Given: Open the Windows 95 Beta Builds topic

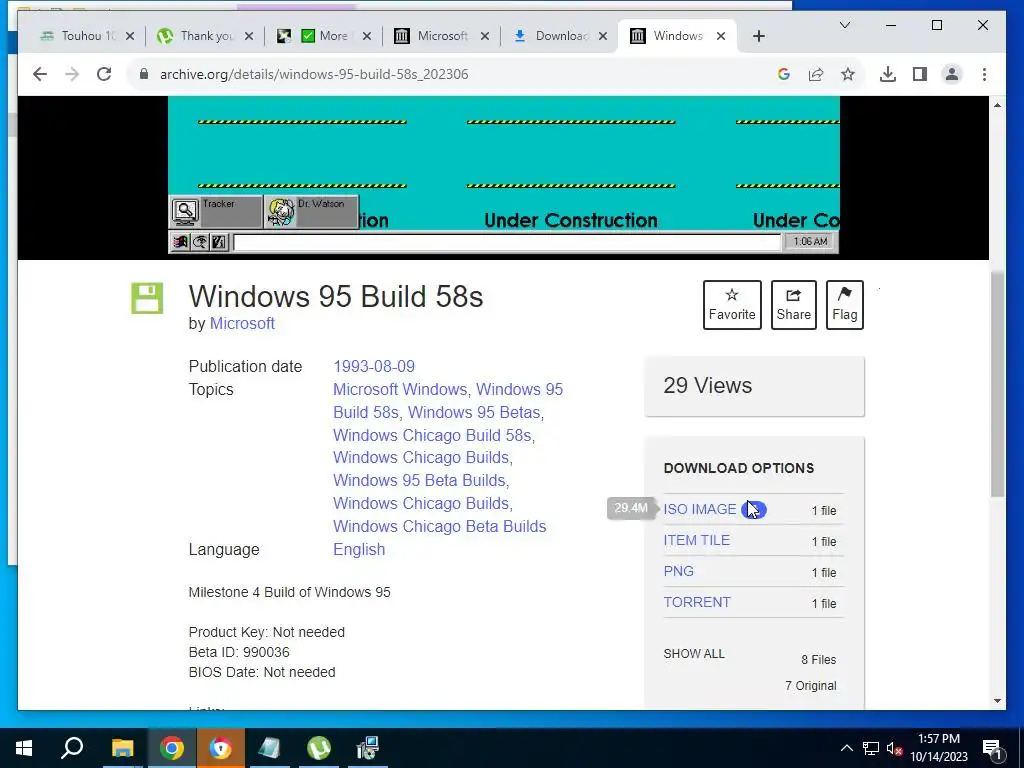Looking at the screenshot, I should click(x=419, y=481).
